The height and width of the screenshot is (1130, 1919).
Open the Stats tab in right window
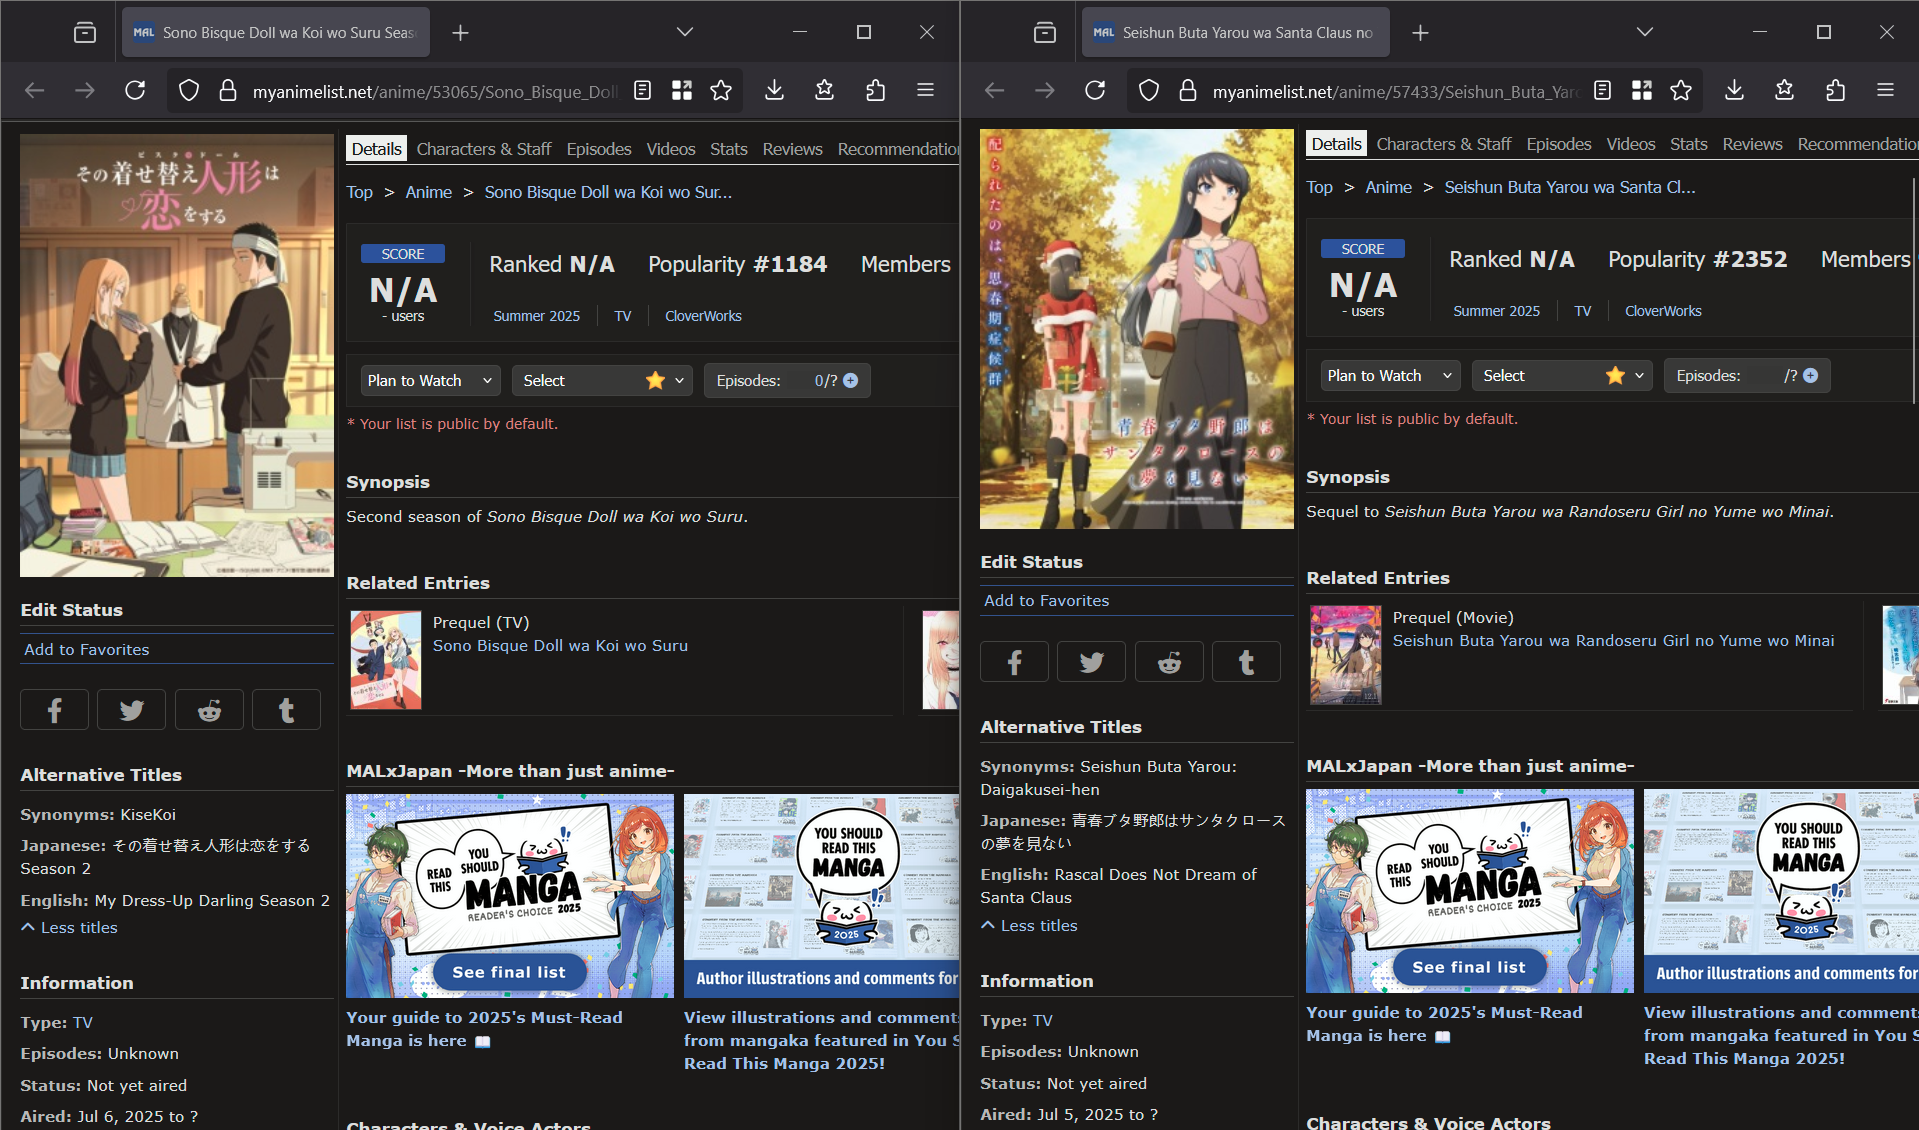(1689, 144)
